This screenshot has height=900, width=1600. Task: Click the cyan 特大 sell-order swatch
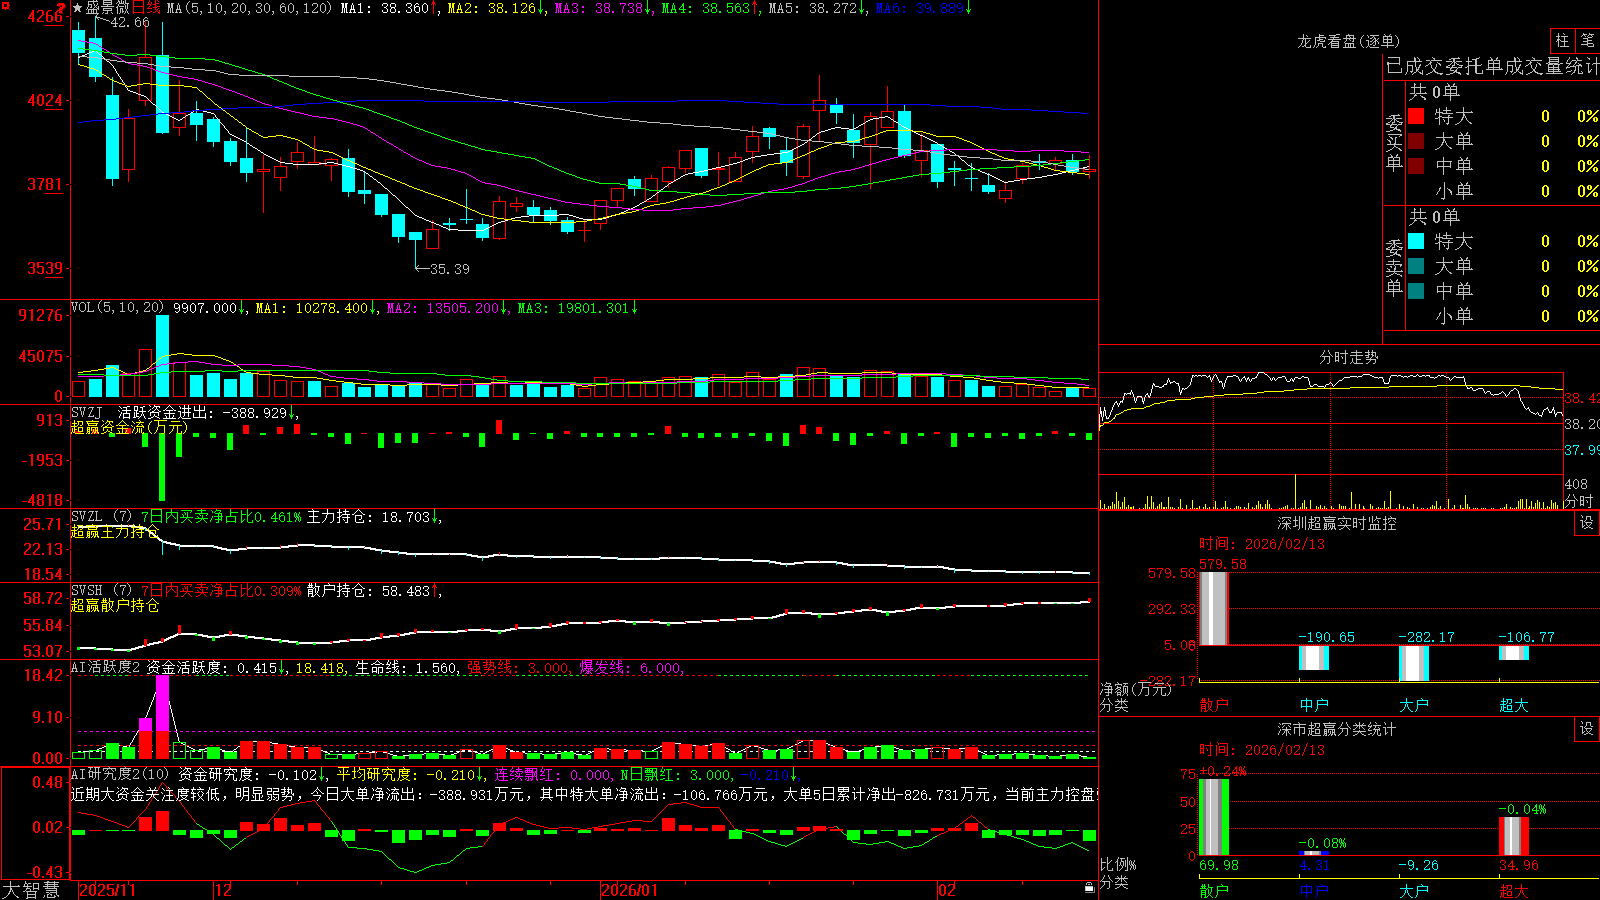[x=1416, y=241]
